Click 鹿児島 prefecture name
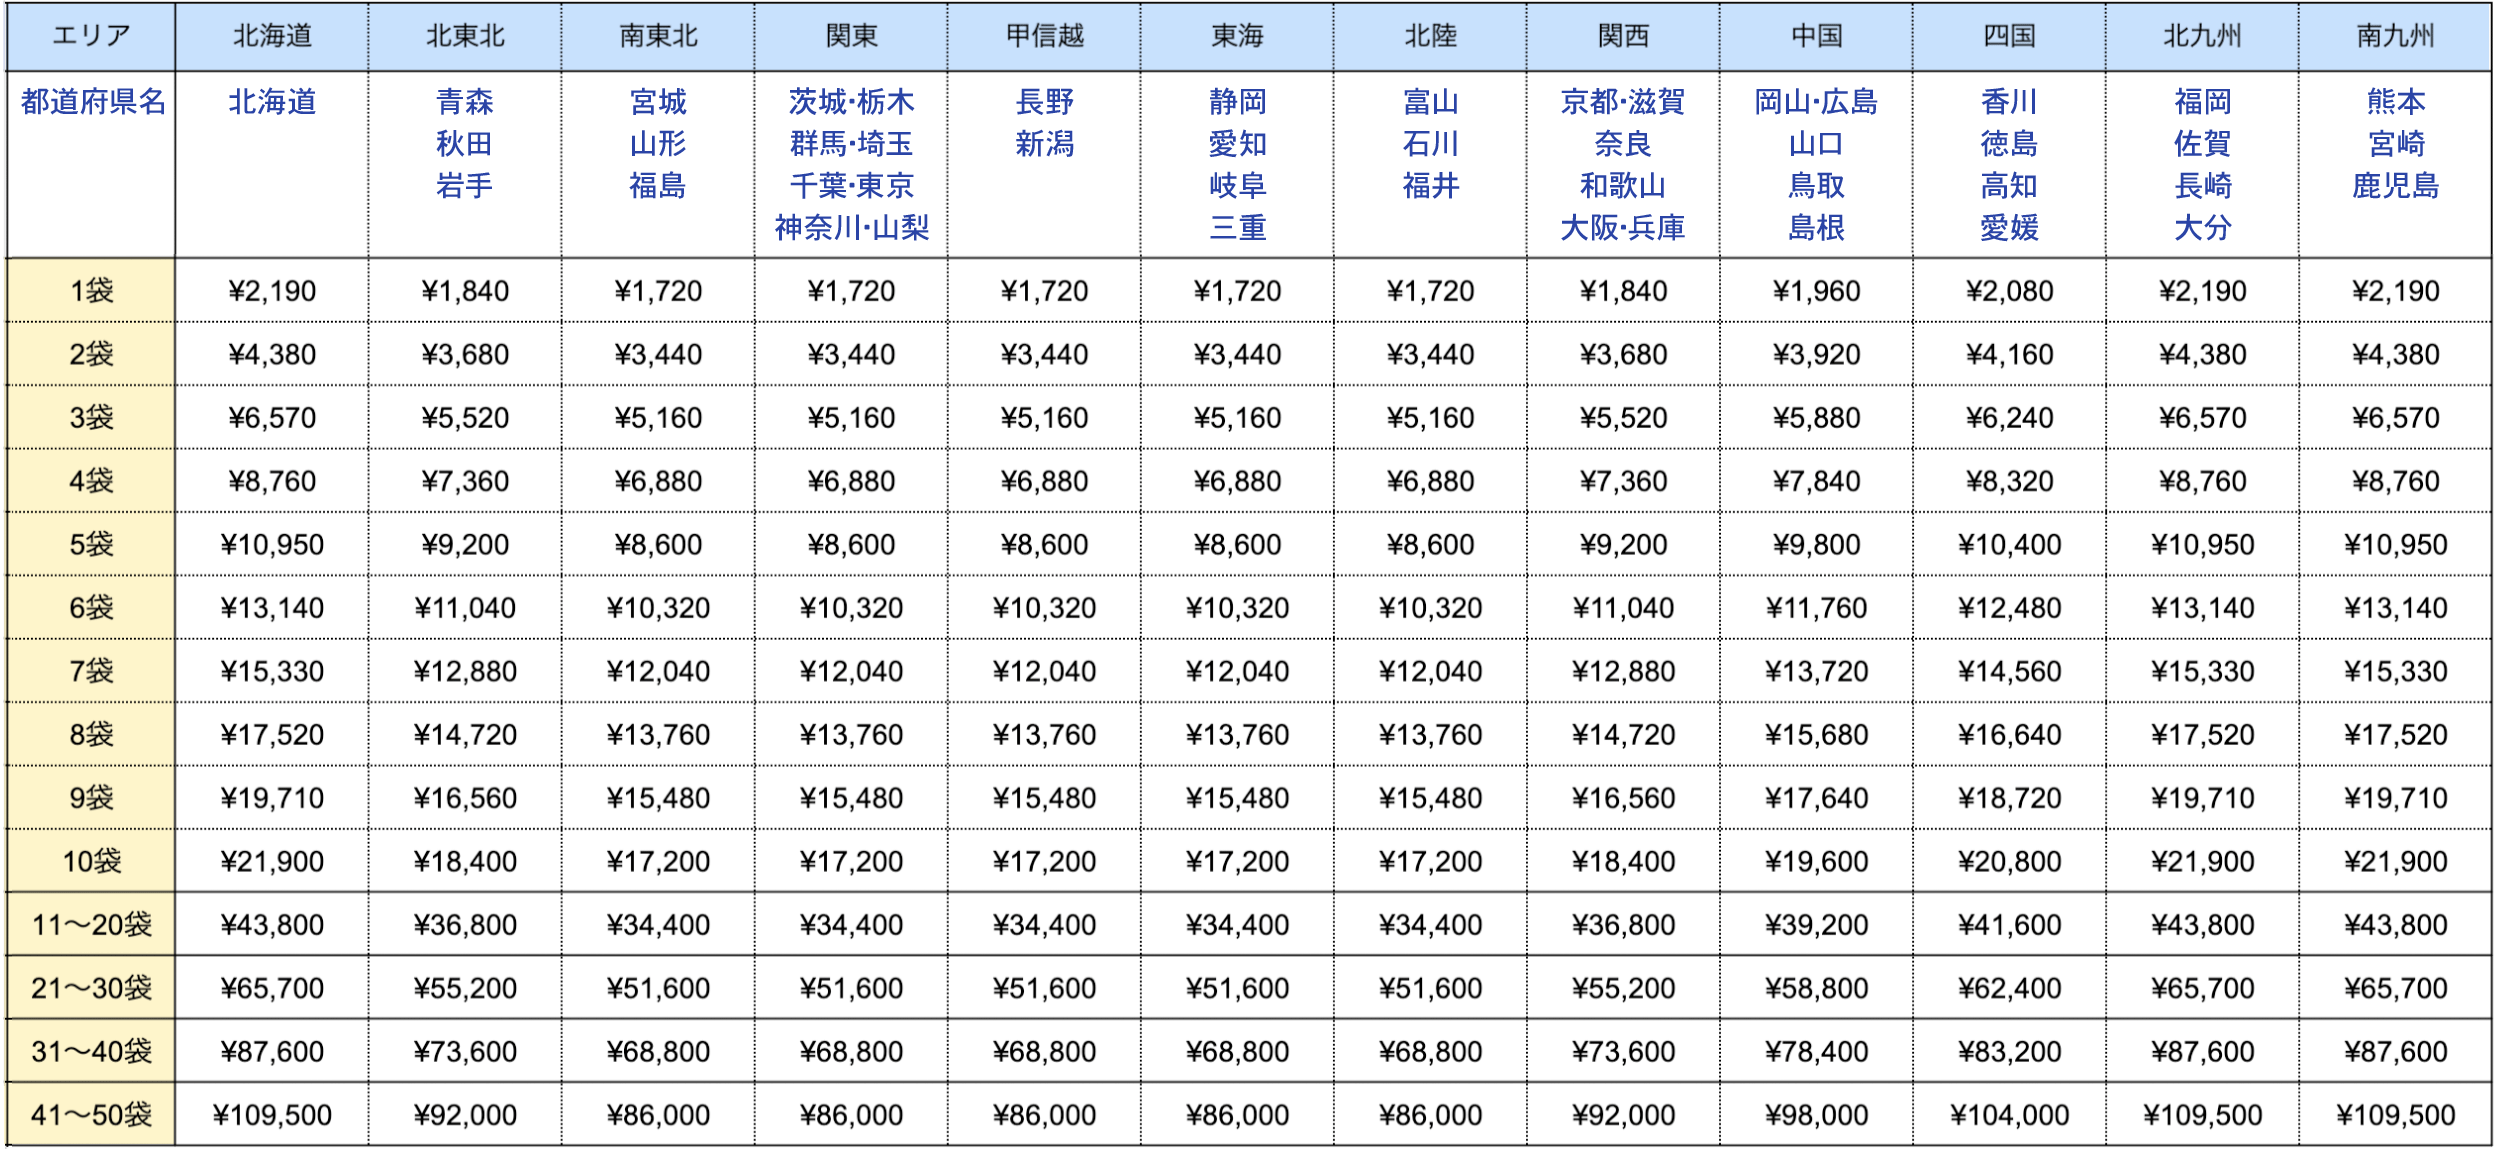This screenshot has width=2495, height=1152. (x=2395, y=186)
